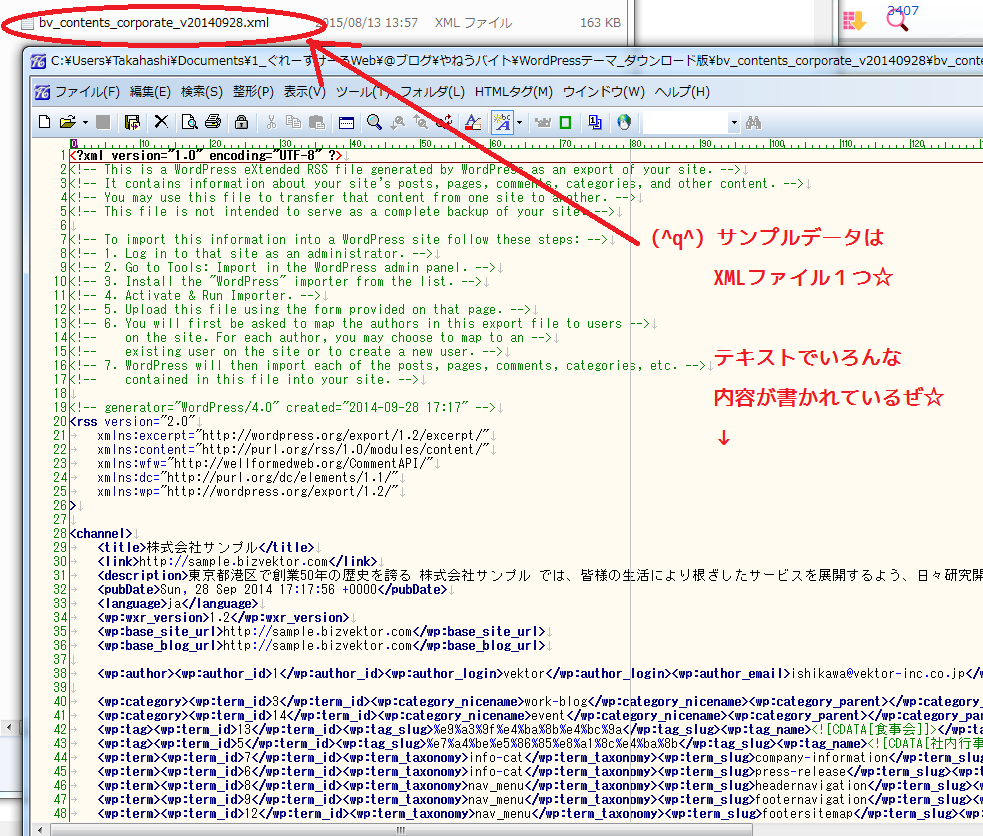The width and height of the screenshot is (983, 836).
Task: Open the ファイル(F) menu
Action: coord(87,92)
